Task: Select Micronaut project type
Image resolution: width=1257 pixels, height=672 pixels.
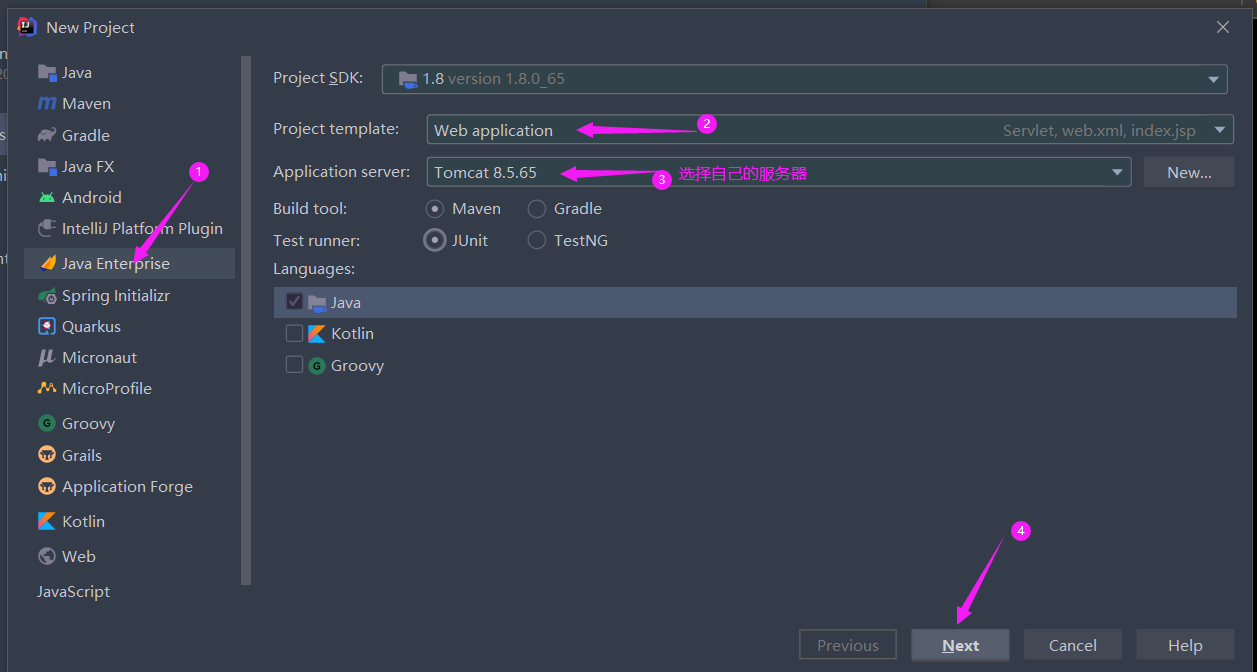Action: 129,357
